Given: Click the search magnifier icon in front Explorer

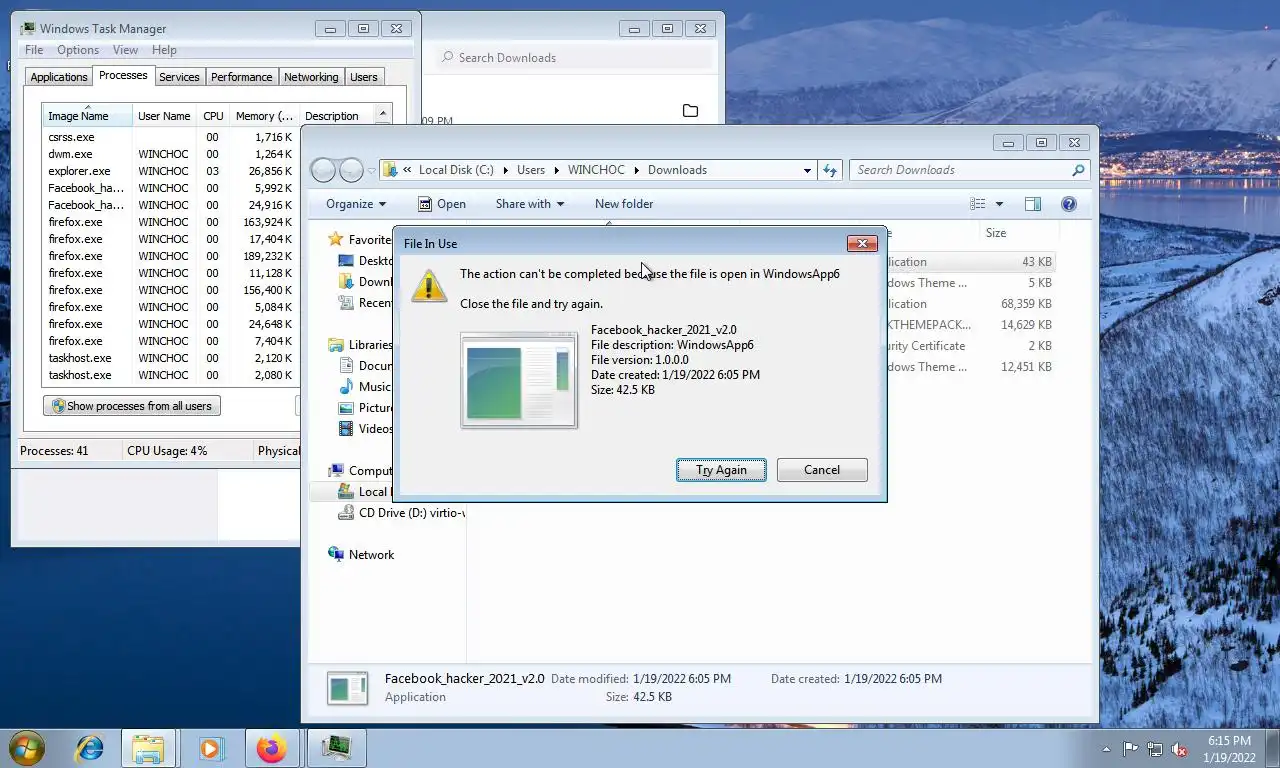Looking at the screenshot, I should pyautogui.click(x=1078, y=170).
